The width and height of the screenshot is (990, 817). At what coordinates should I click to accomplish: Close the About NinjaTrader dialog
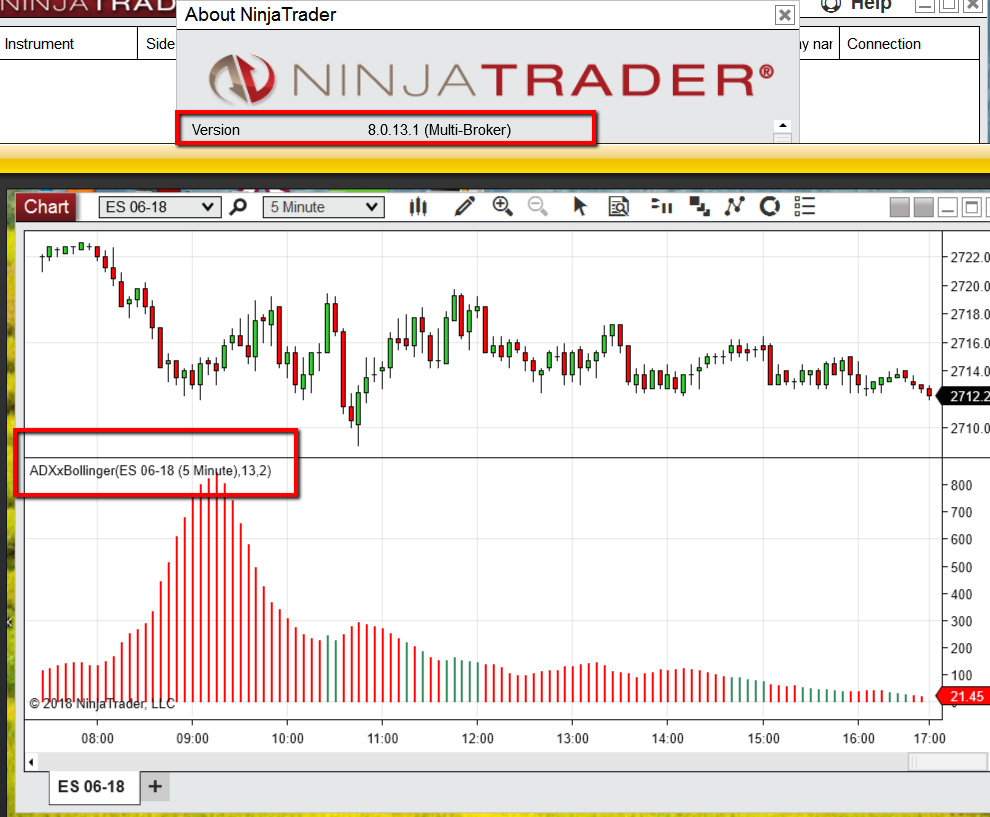click(x=784, y=15)
